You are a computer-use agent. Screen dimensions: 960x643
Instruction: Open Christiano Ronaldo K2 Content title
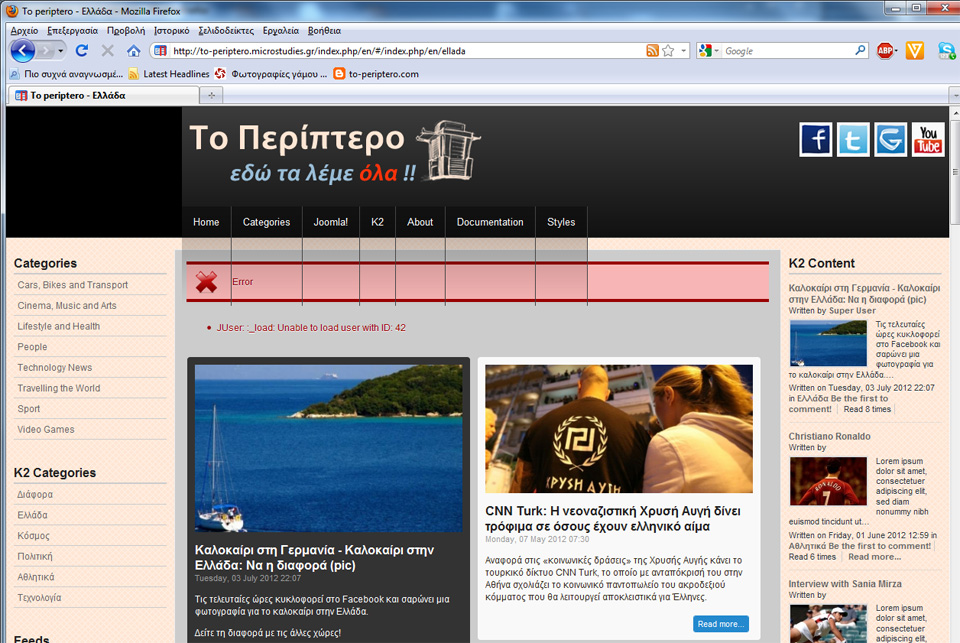click(829, 436)
